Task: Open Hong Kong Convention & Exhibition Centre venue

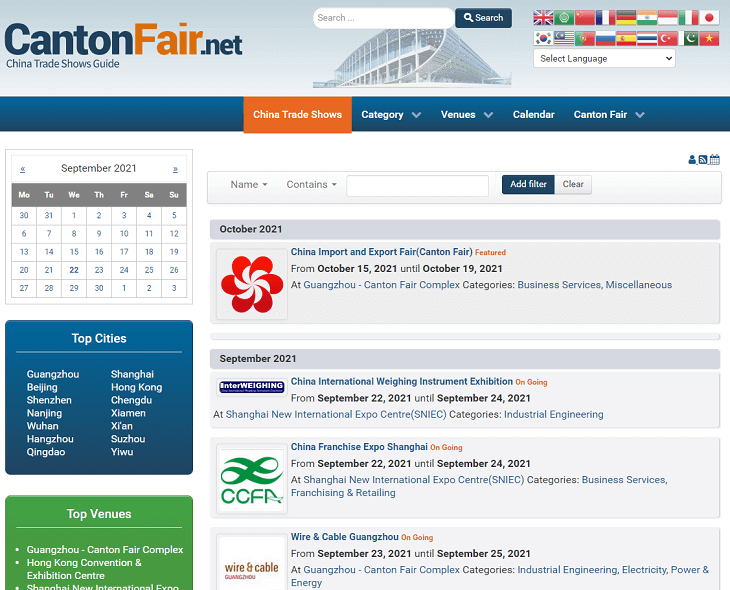Action: pos(84,569)
